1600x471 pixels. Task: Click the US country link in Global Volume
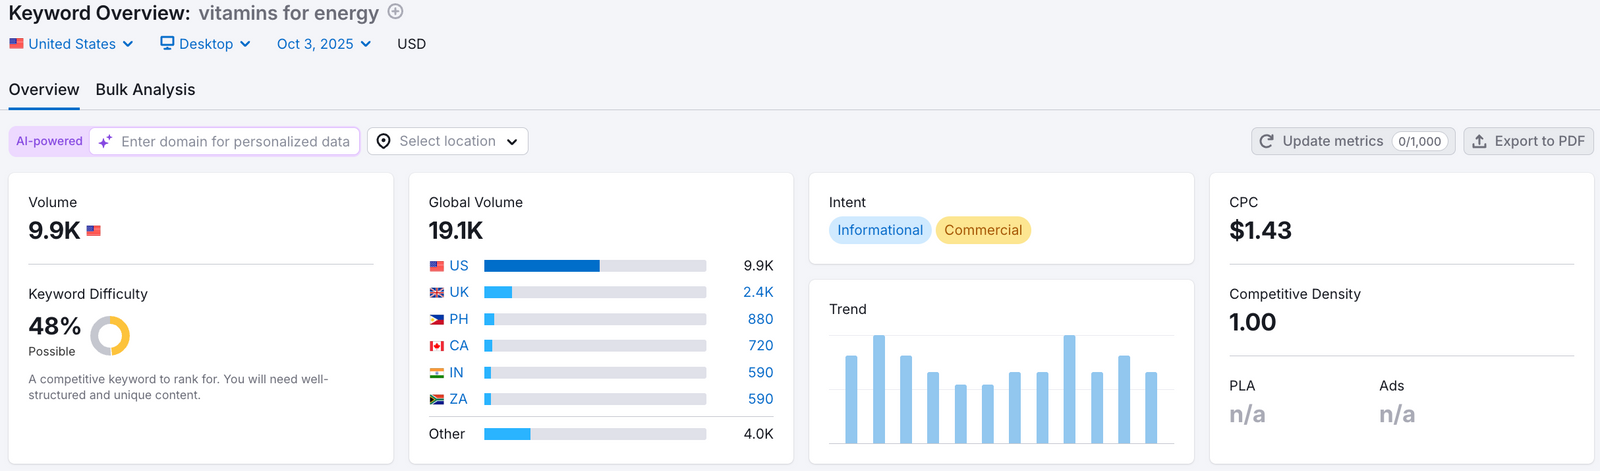(459, 266)
